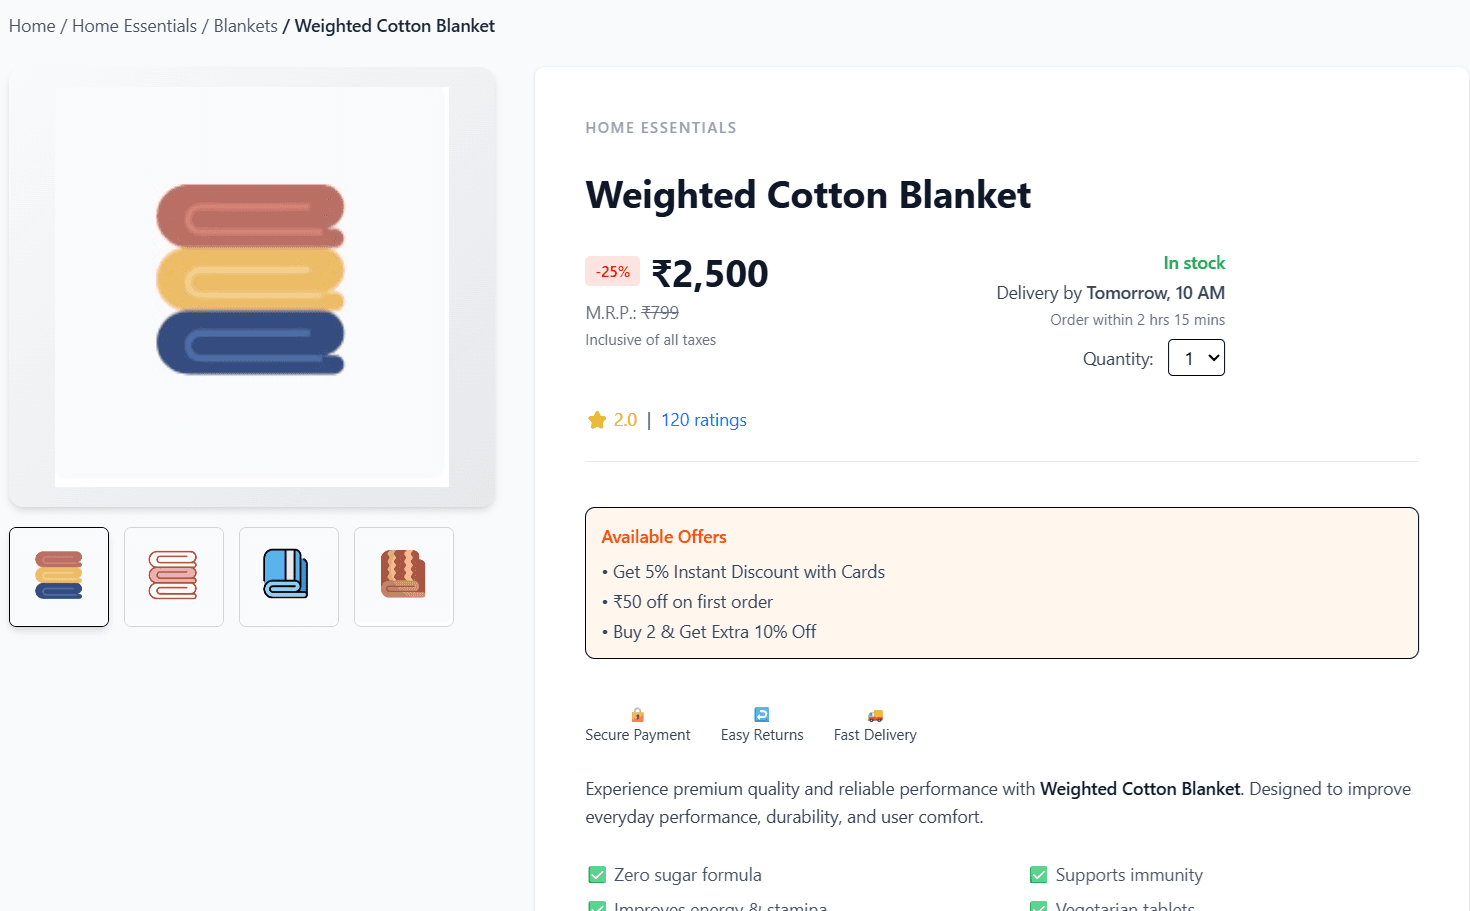
Task: Click the -25% discount badge
Action: coord(612,272)
